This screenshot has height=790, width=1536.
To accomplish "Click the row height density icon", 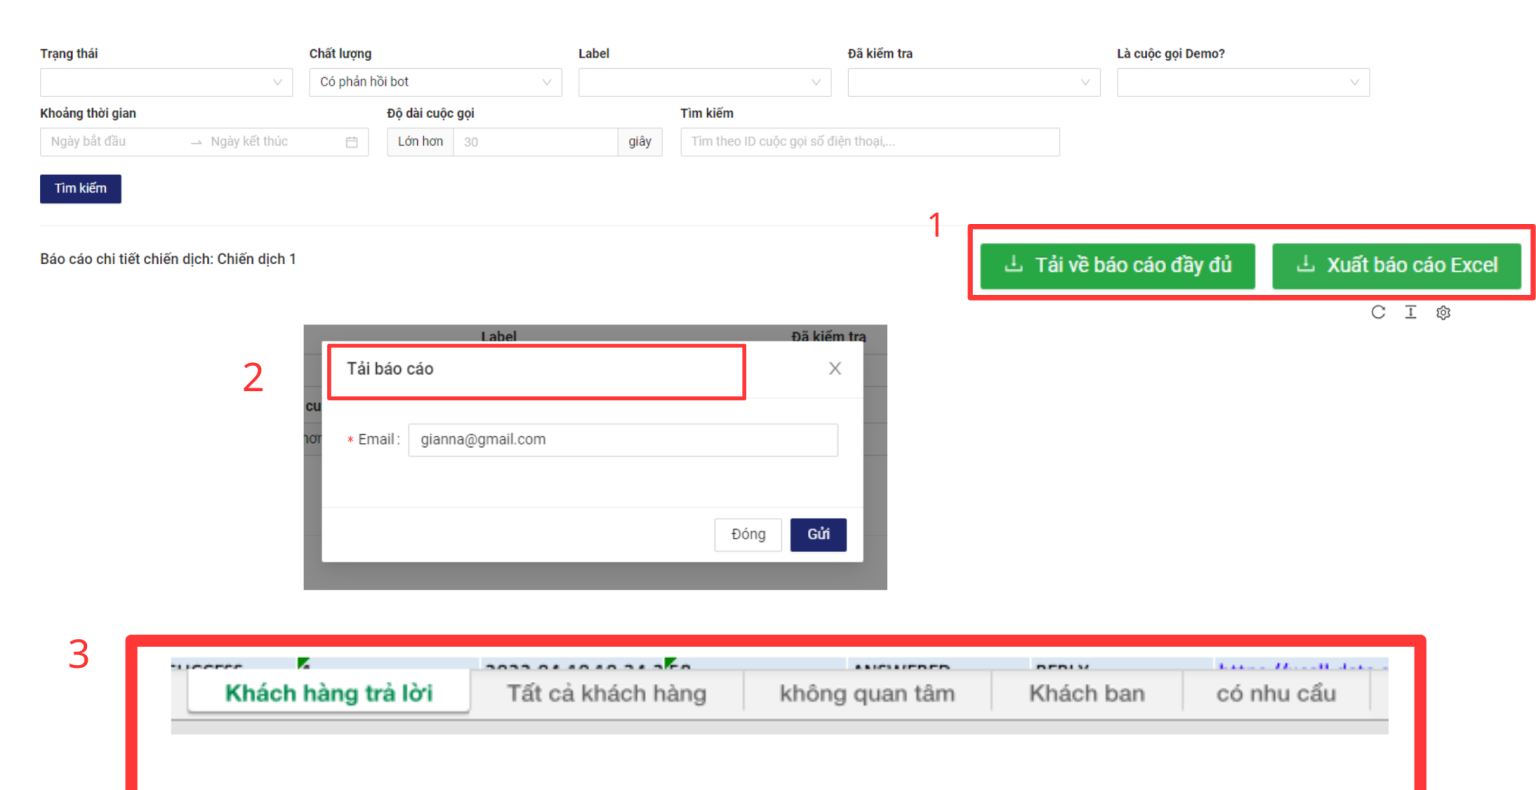I will 1410,312.
